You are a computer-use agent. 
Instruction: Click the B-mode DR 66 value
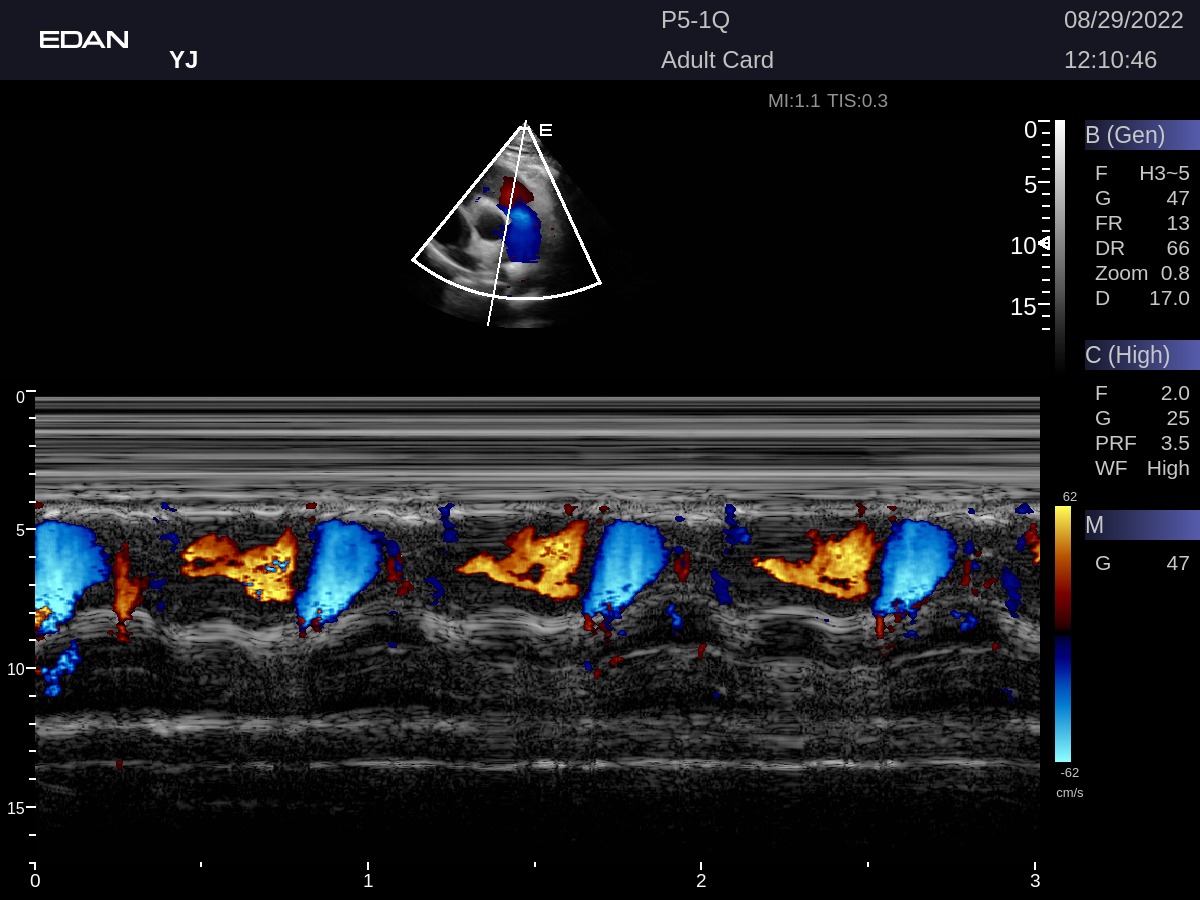point(1142,248)
